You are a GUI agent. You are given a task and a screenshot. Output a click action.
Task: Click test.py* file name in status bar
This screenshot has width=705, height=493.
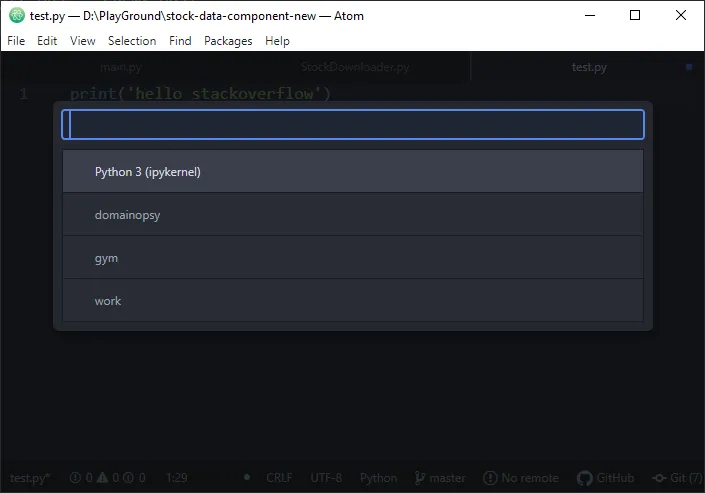30,478
